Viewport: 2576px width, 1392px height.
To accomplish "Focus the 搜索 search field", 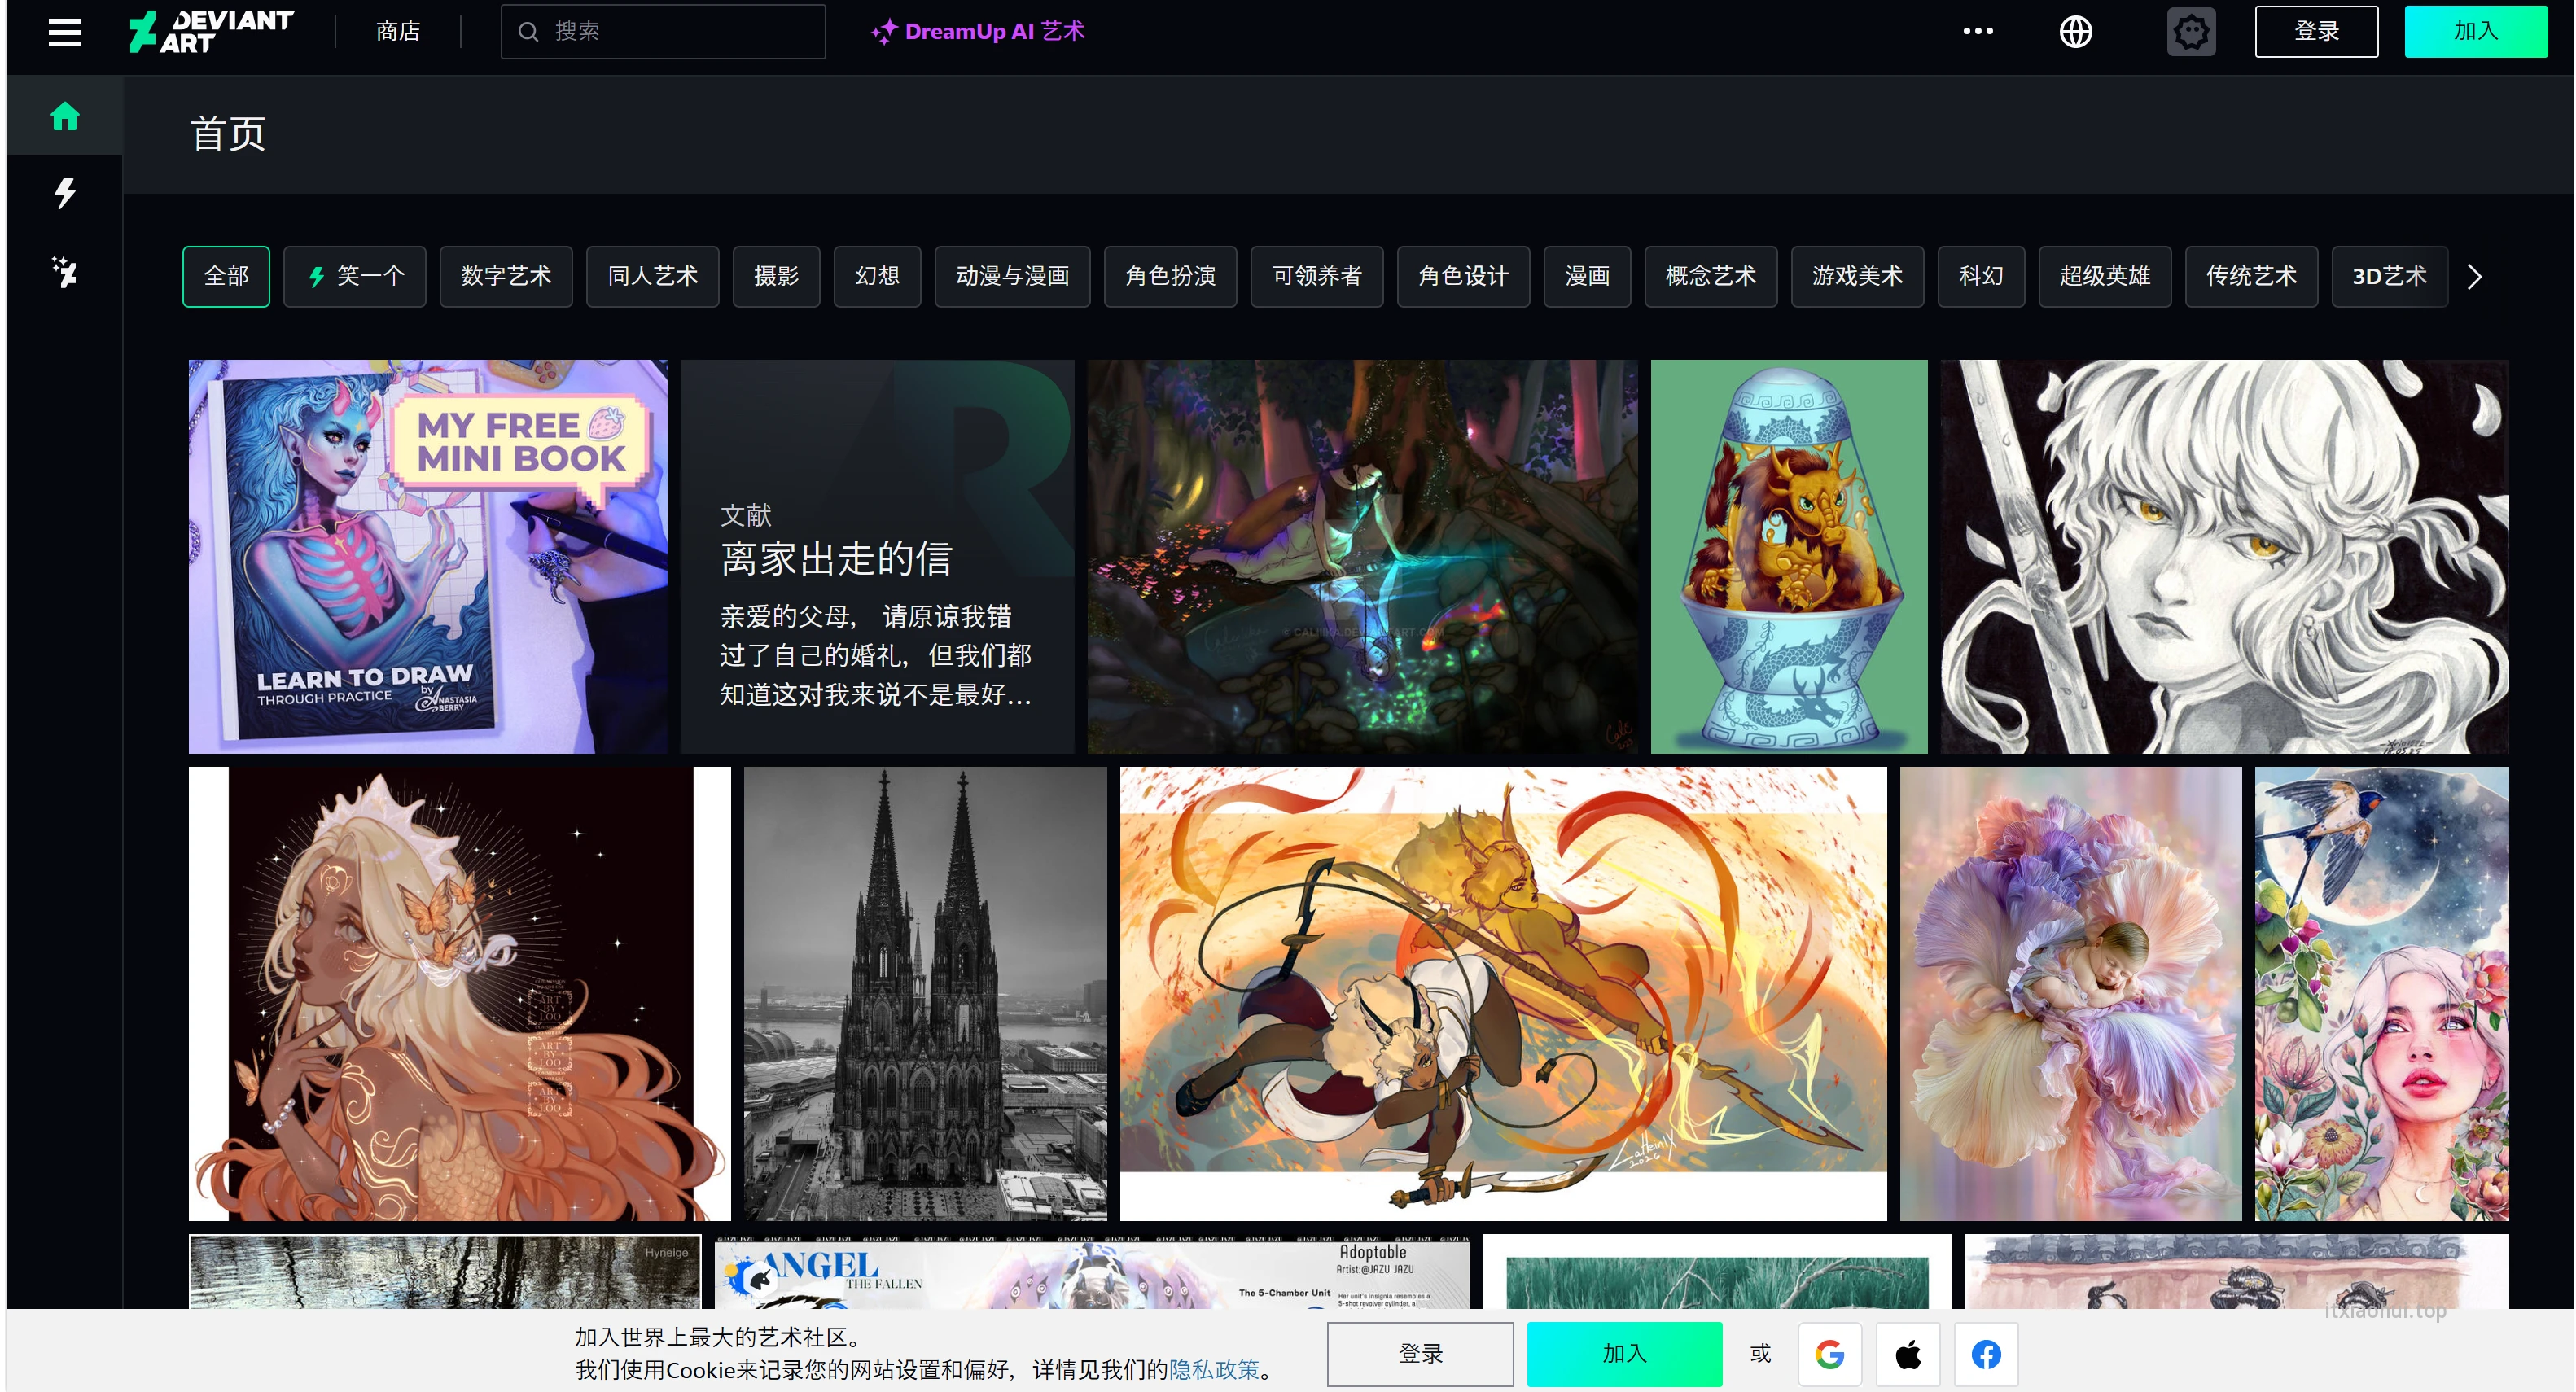I will (x=663, y=32).
